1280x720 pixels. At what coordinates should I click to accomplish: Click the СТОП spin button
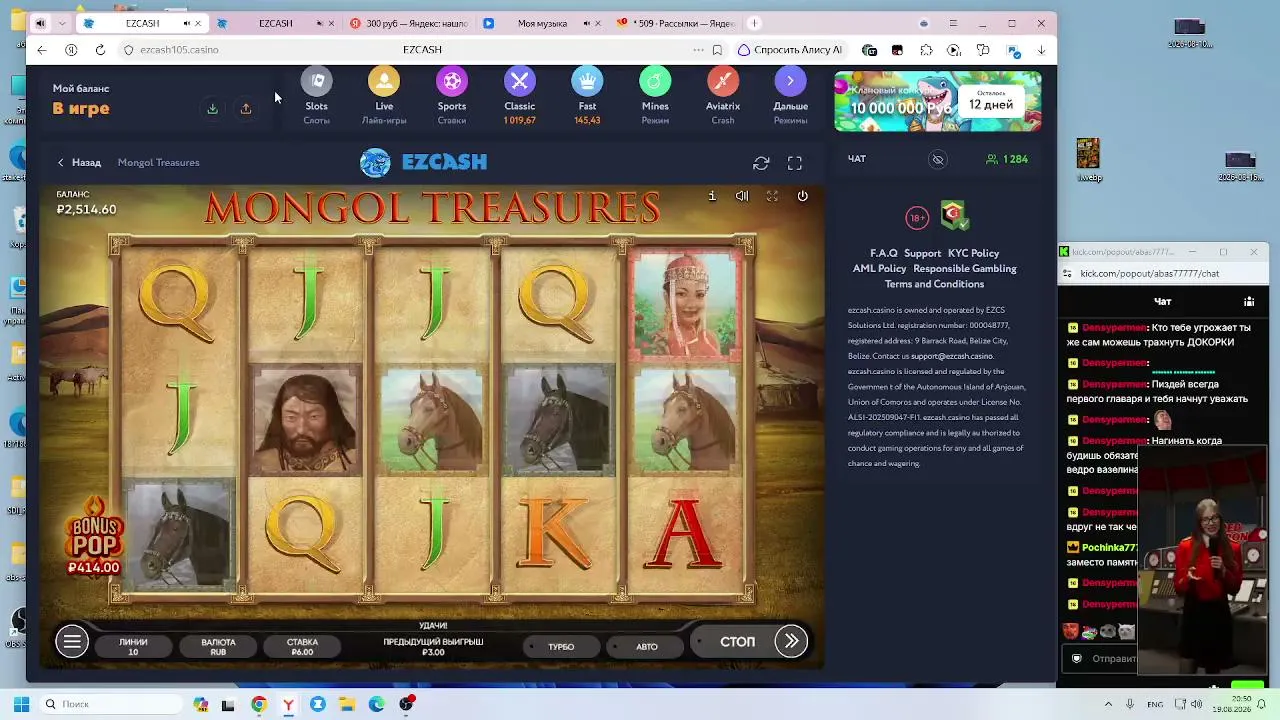coord(738,642)
